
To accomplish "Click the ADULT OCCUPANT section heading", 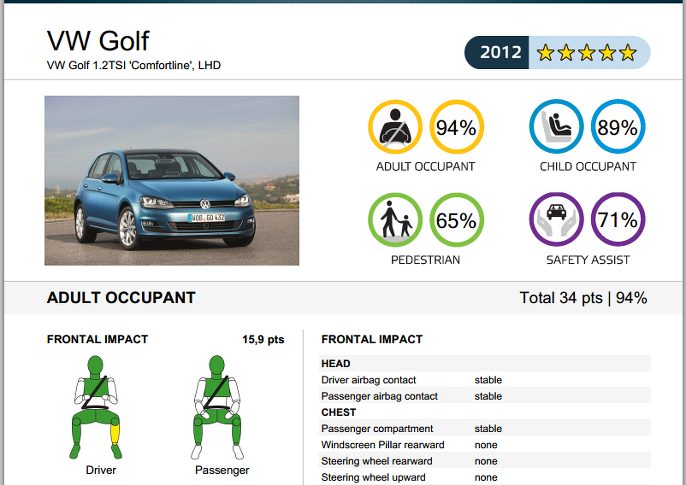I will tap(121, 298).
